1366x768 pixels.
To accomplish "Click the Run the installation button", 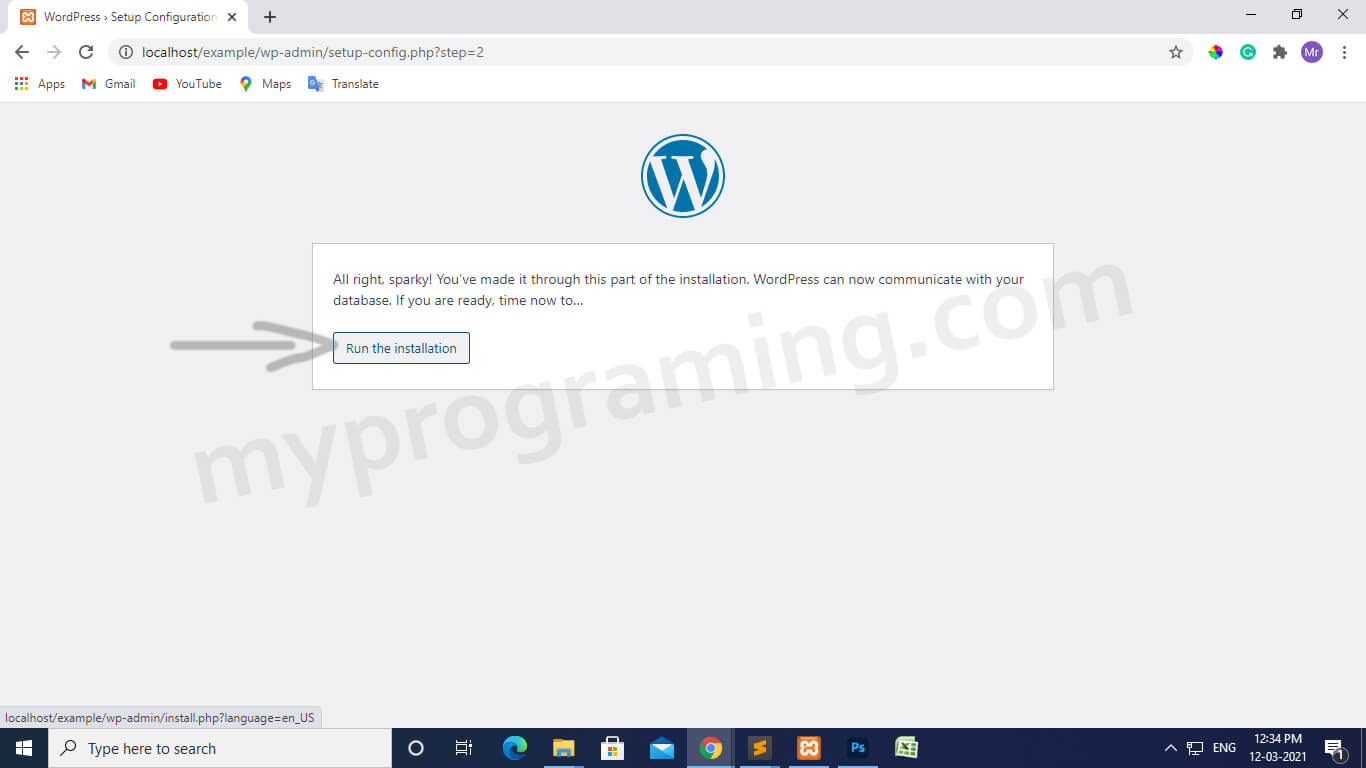I will 401,348.
